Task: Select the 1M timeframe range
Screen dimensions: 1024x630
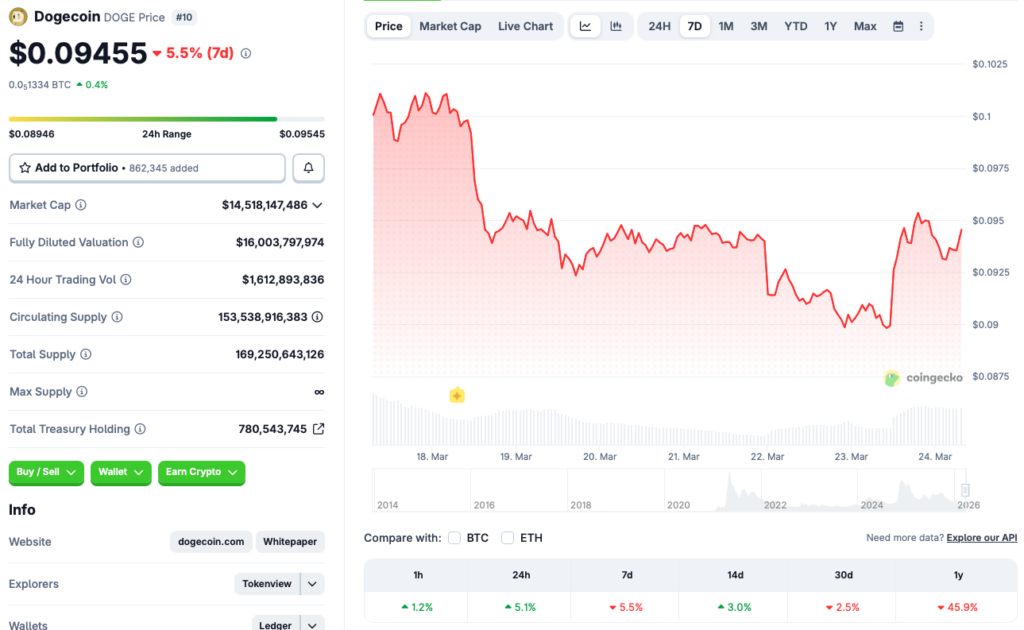Action: coord(726,26)
